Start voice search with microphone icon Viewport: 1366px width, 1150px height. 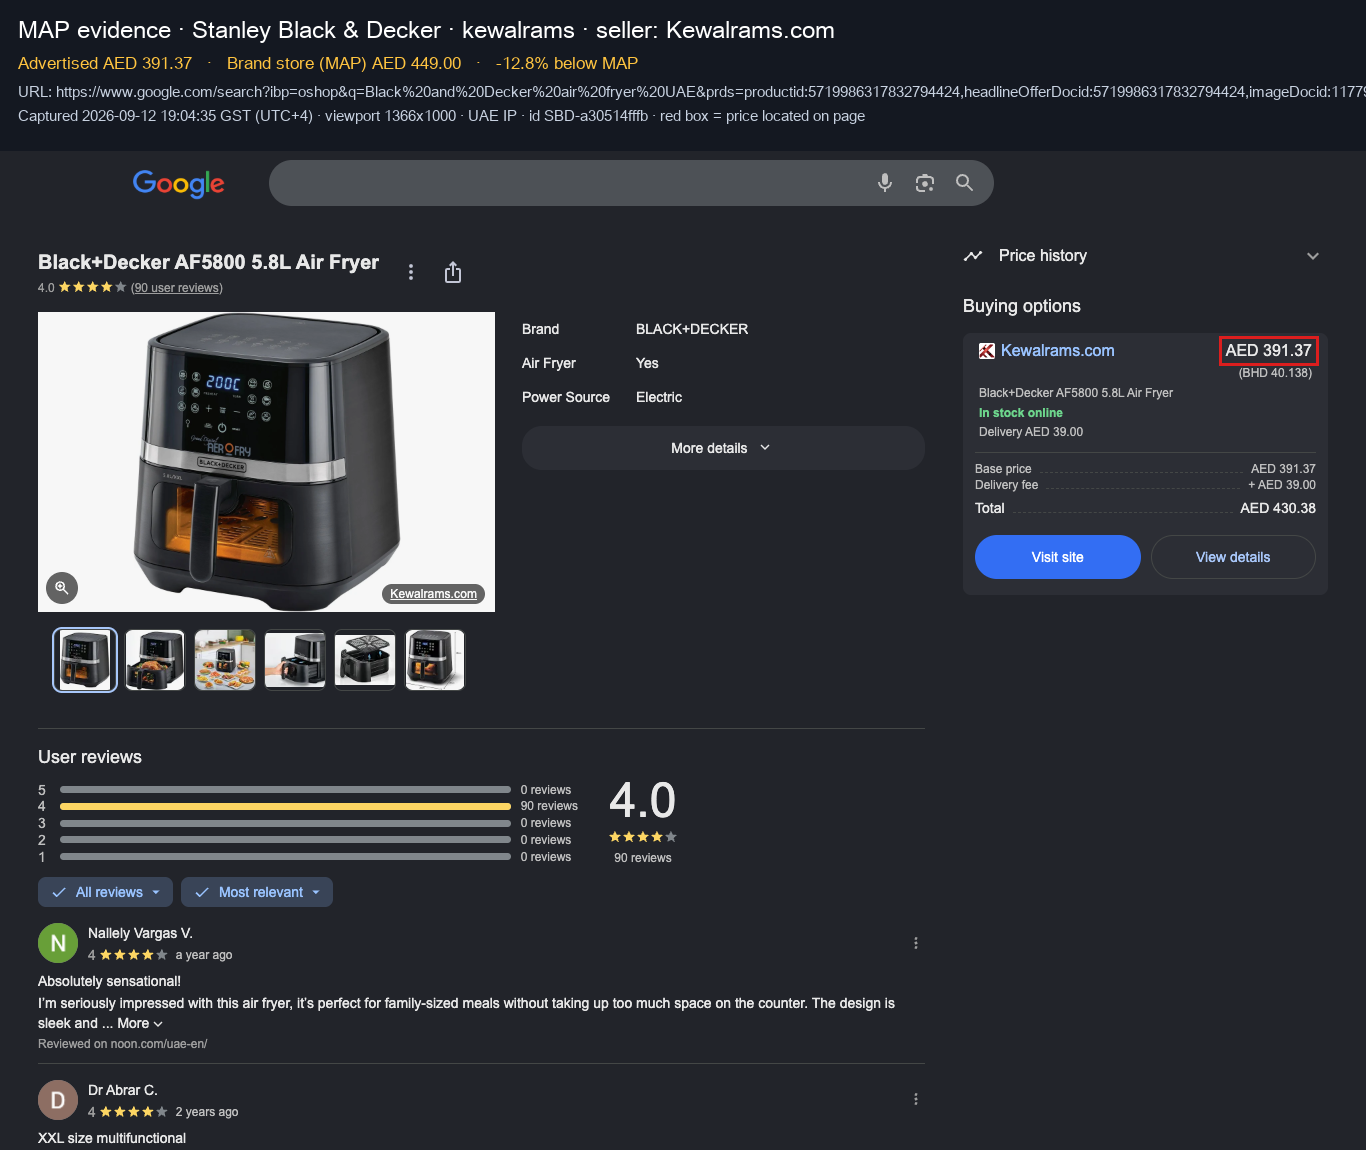point(885,183)
